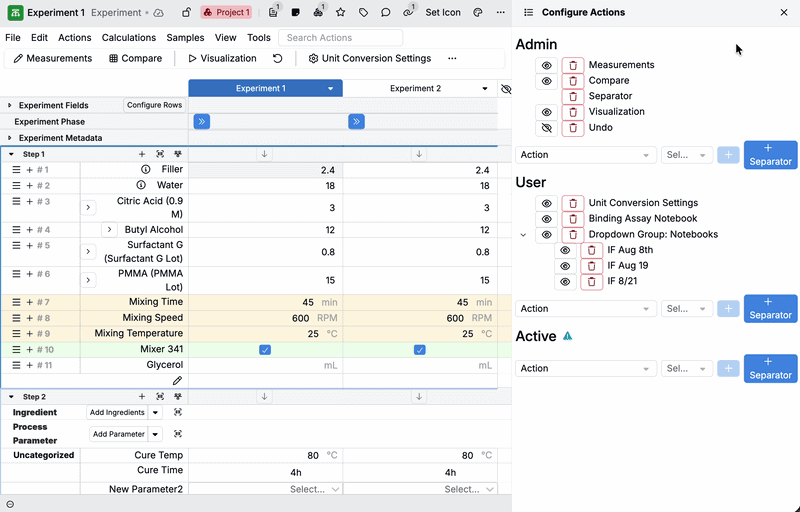
Task: Click the favorite star icon in header
Action: (340, 13)
